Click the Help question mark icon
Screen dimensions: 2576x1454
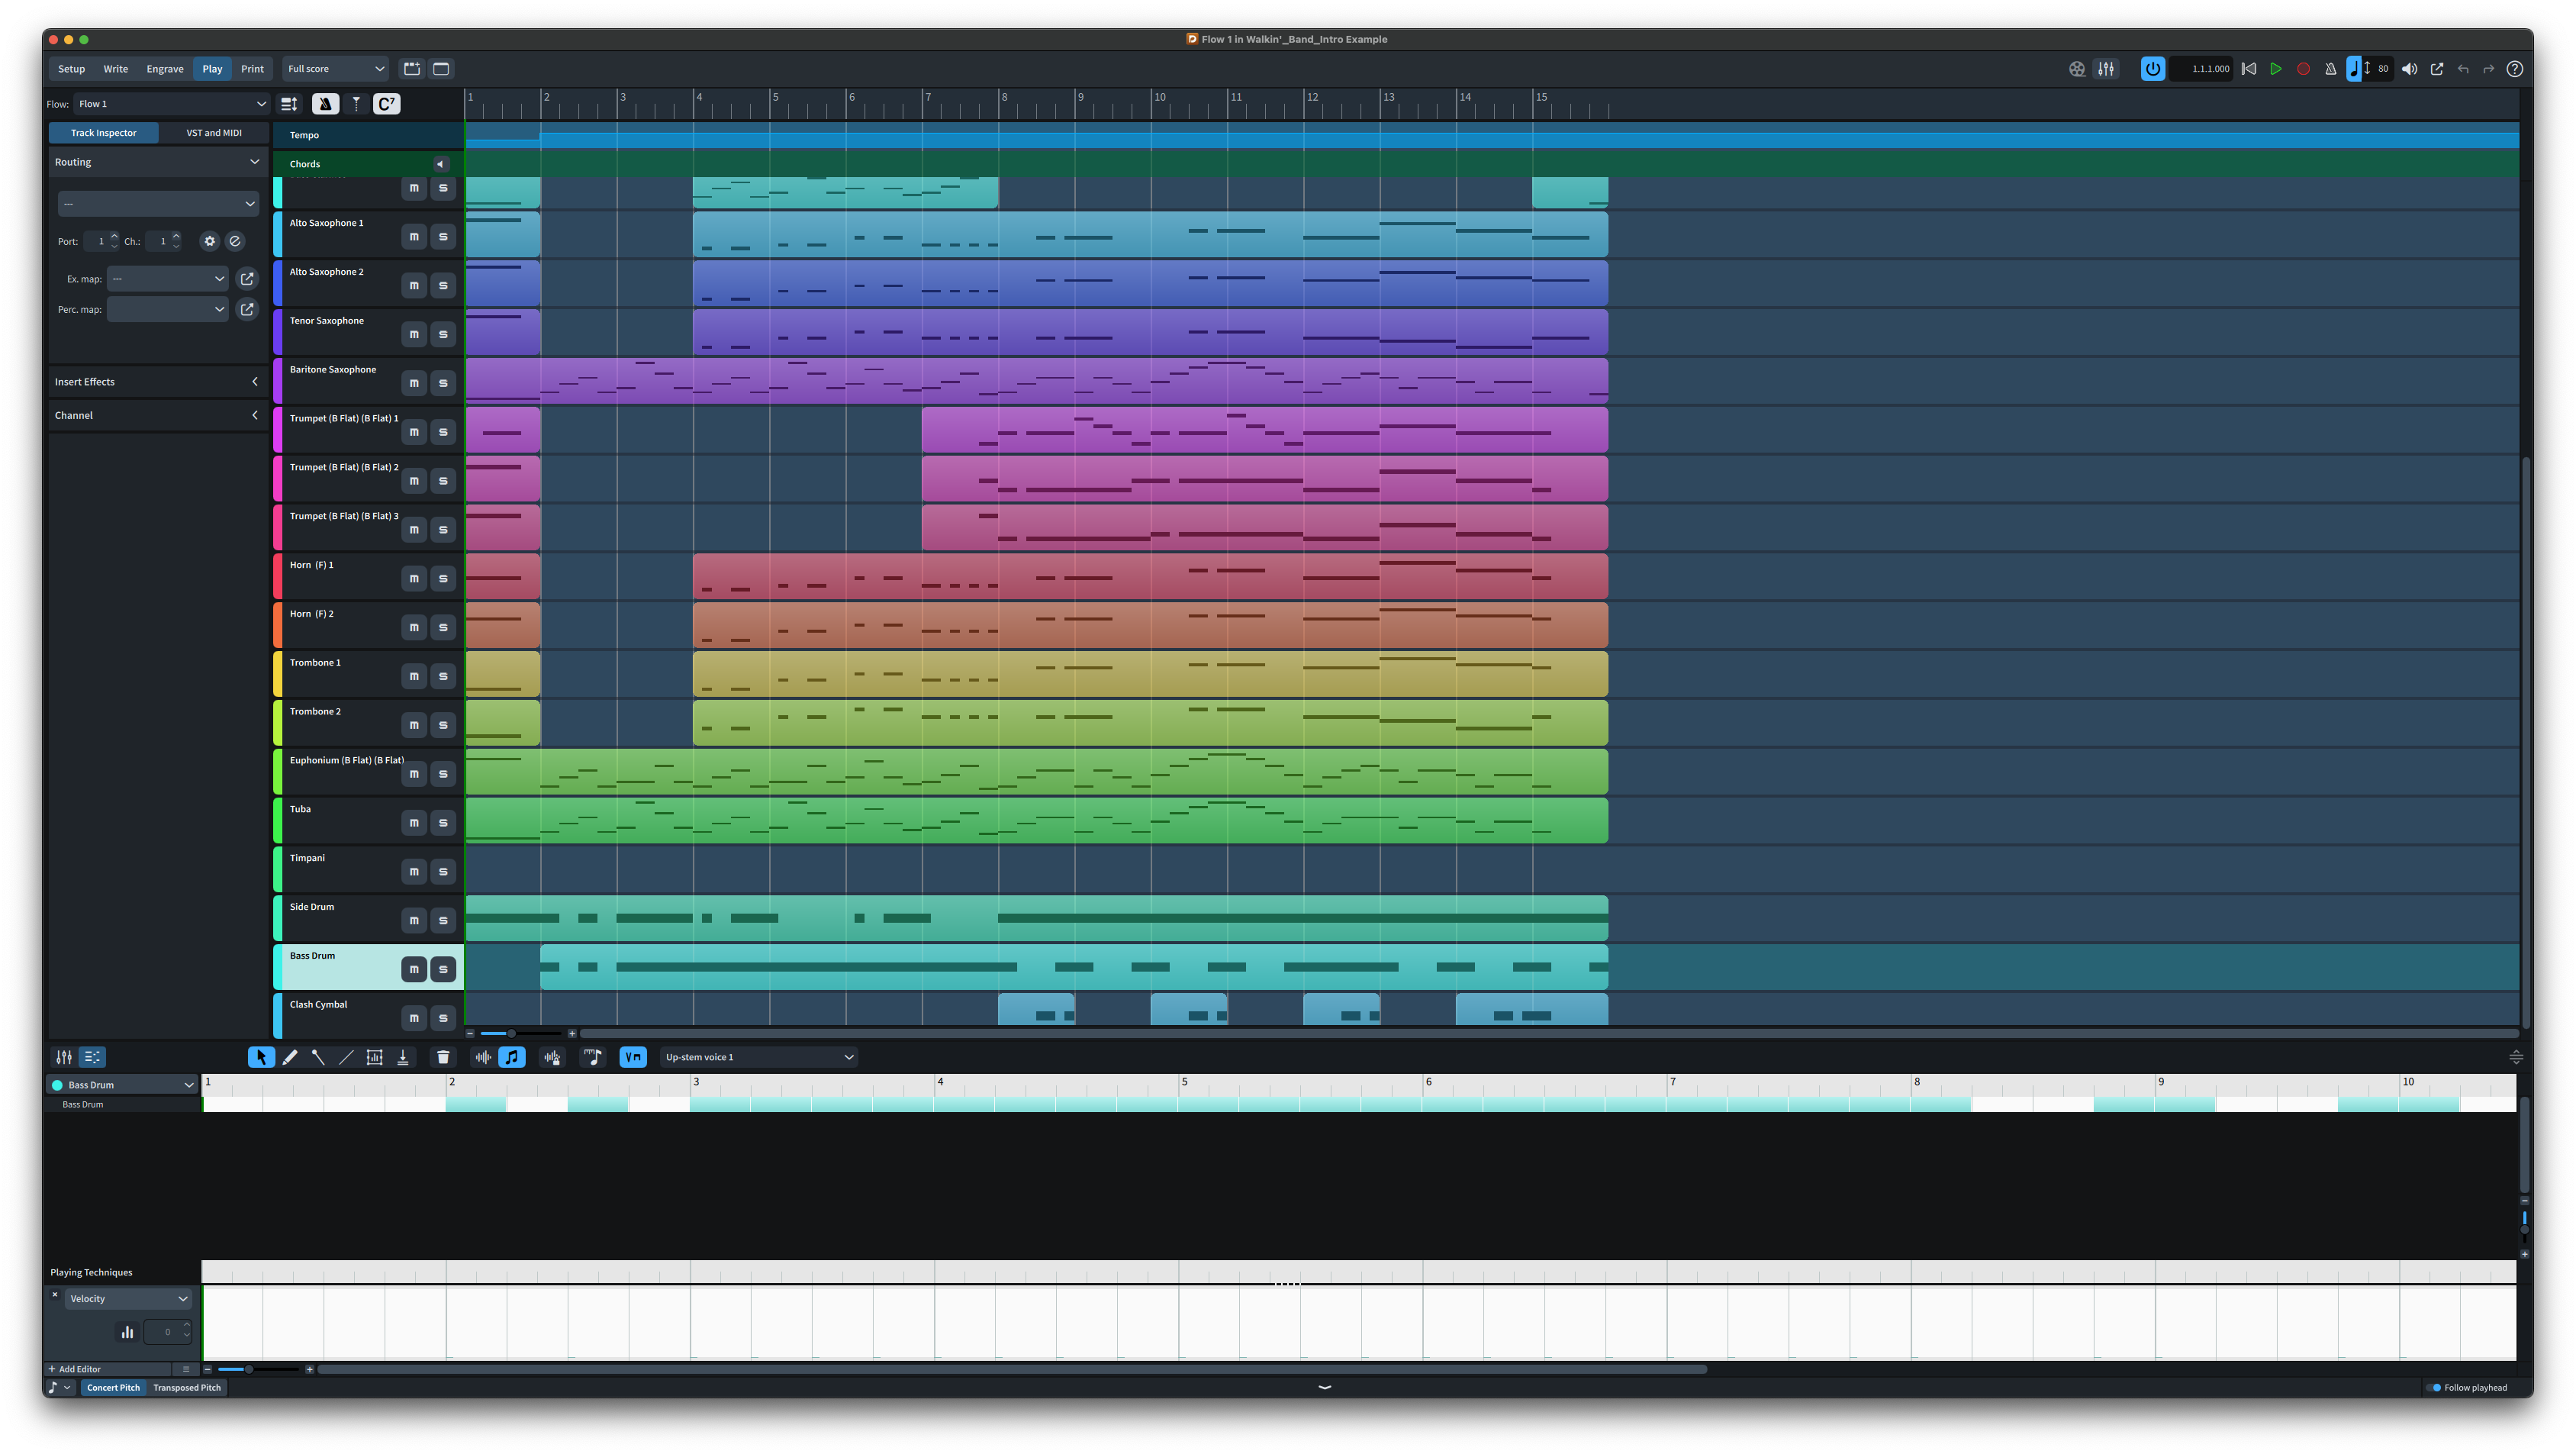click(2514, 69)
